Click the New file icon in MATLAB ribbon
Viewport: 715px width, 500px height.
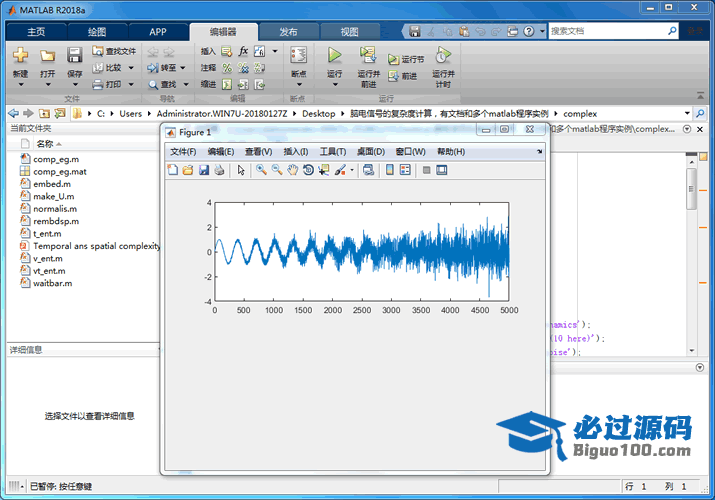(20, 55)
